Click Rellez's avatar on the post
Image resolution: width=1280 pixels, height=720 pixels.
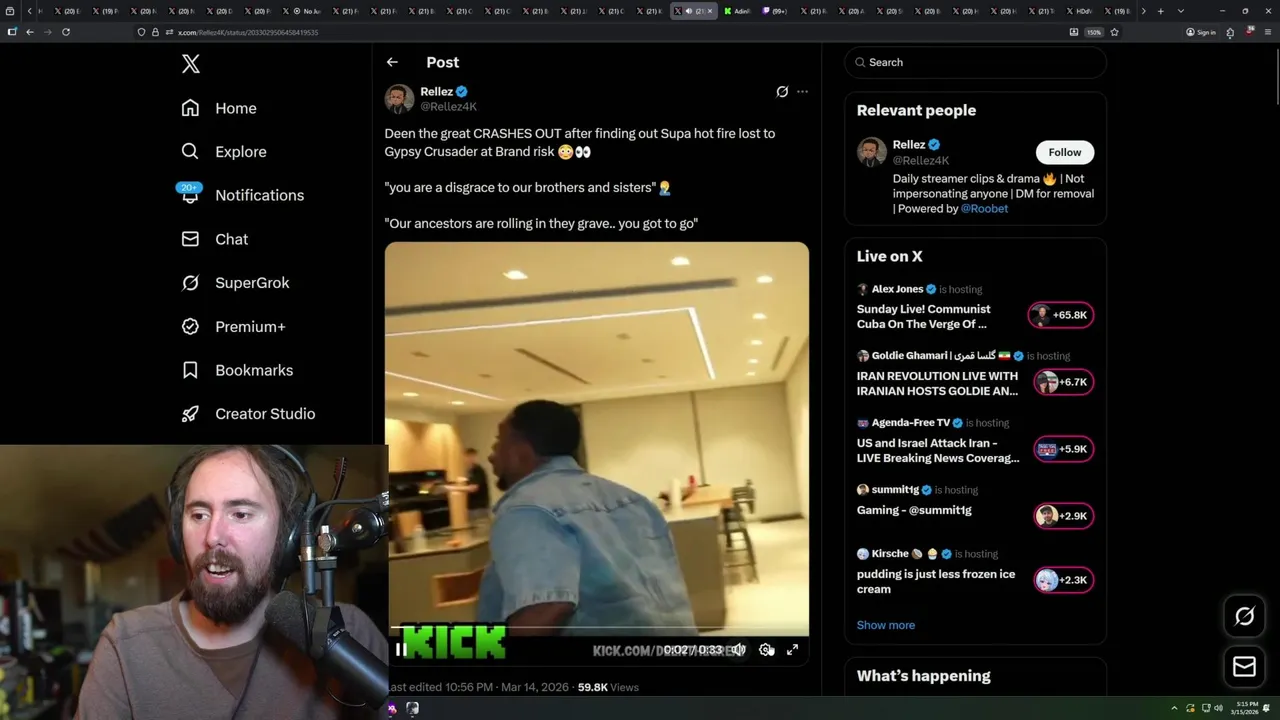tap(399, 98)
